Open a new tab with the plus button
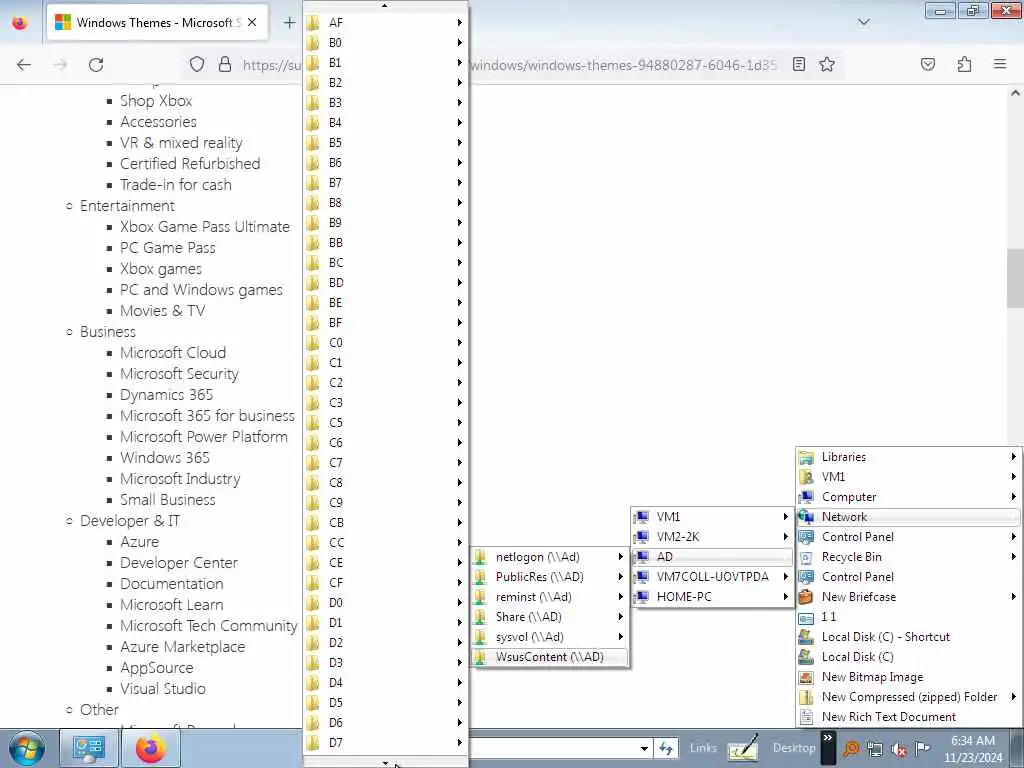1024x768 pixels. pyautogui.click(x=289, y=23)
